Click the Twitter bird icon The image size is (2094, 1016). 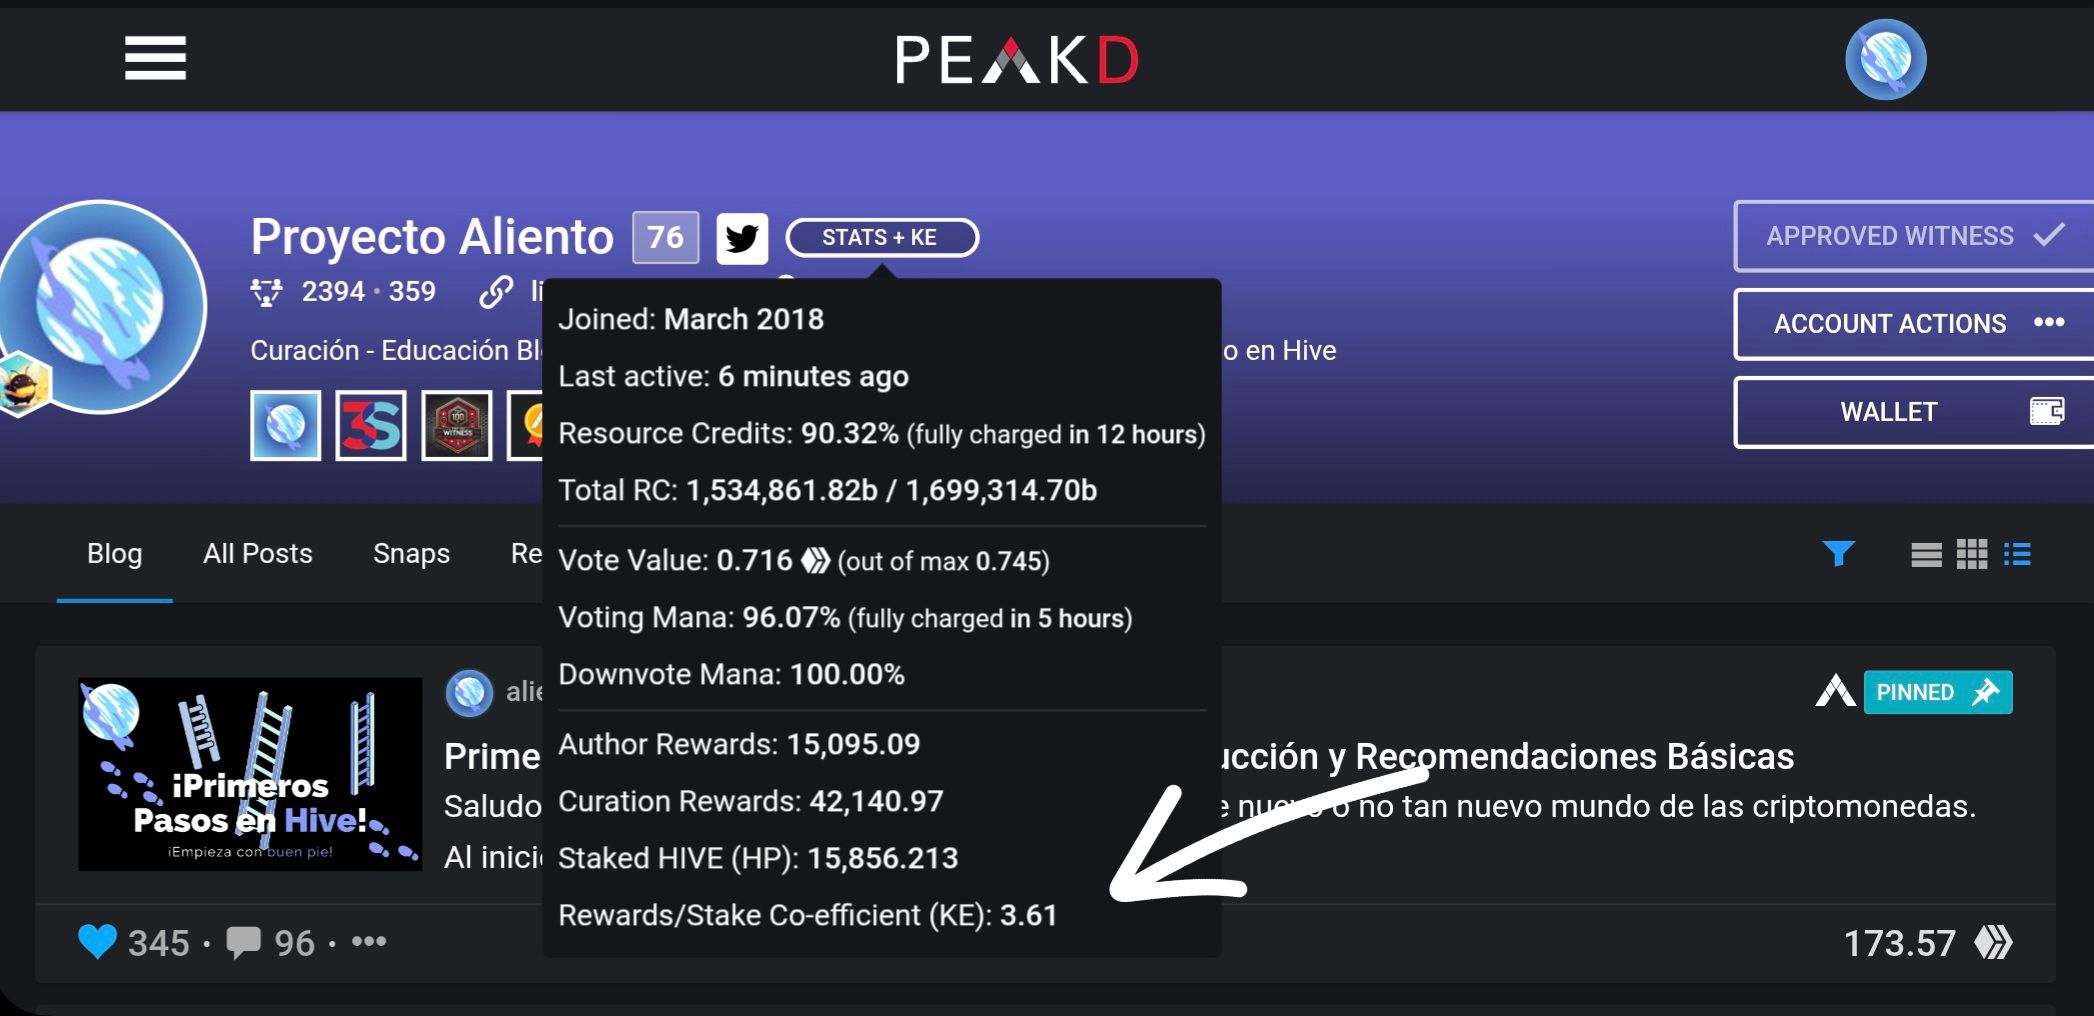pyautogui.click(x=742, y=238)
